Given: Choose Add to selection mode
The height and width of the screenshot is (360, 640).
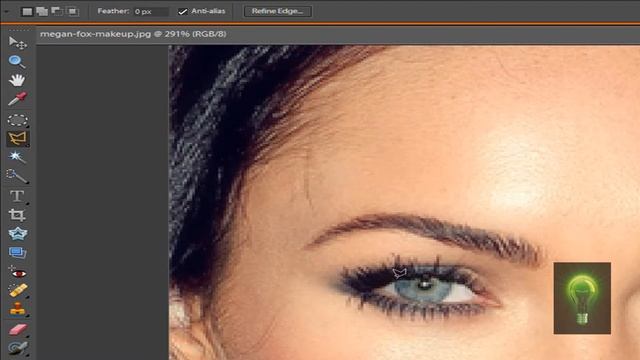Looking at the screenshot, I should 42,11.
